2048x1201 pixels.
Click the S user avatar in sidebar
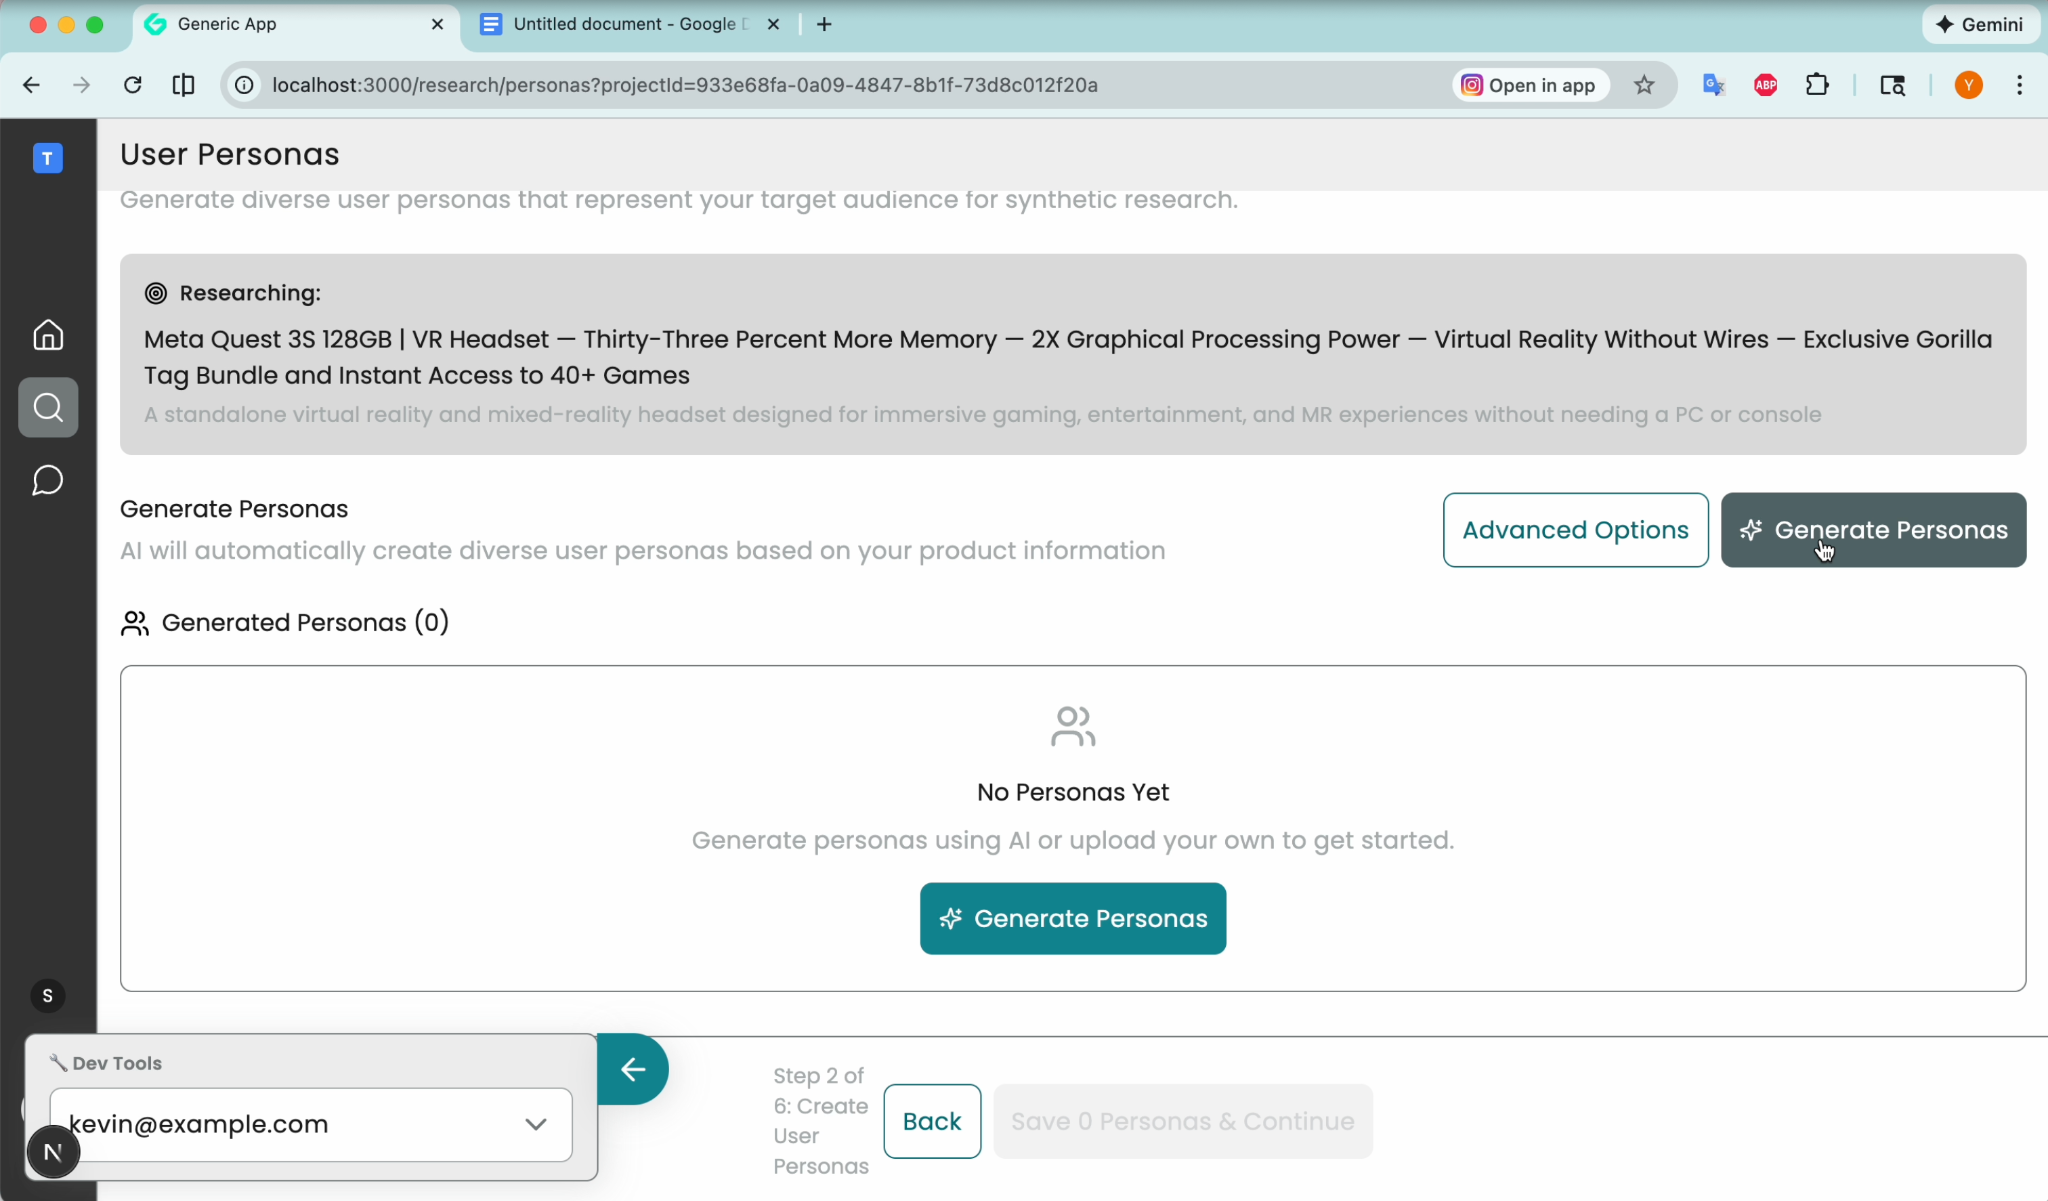[48, 996]
